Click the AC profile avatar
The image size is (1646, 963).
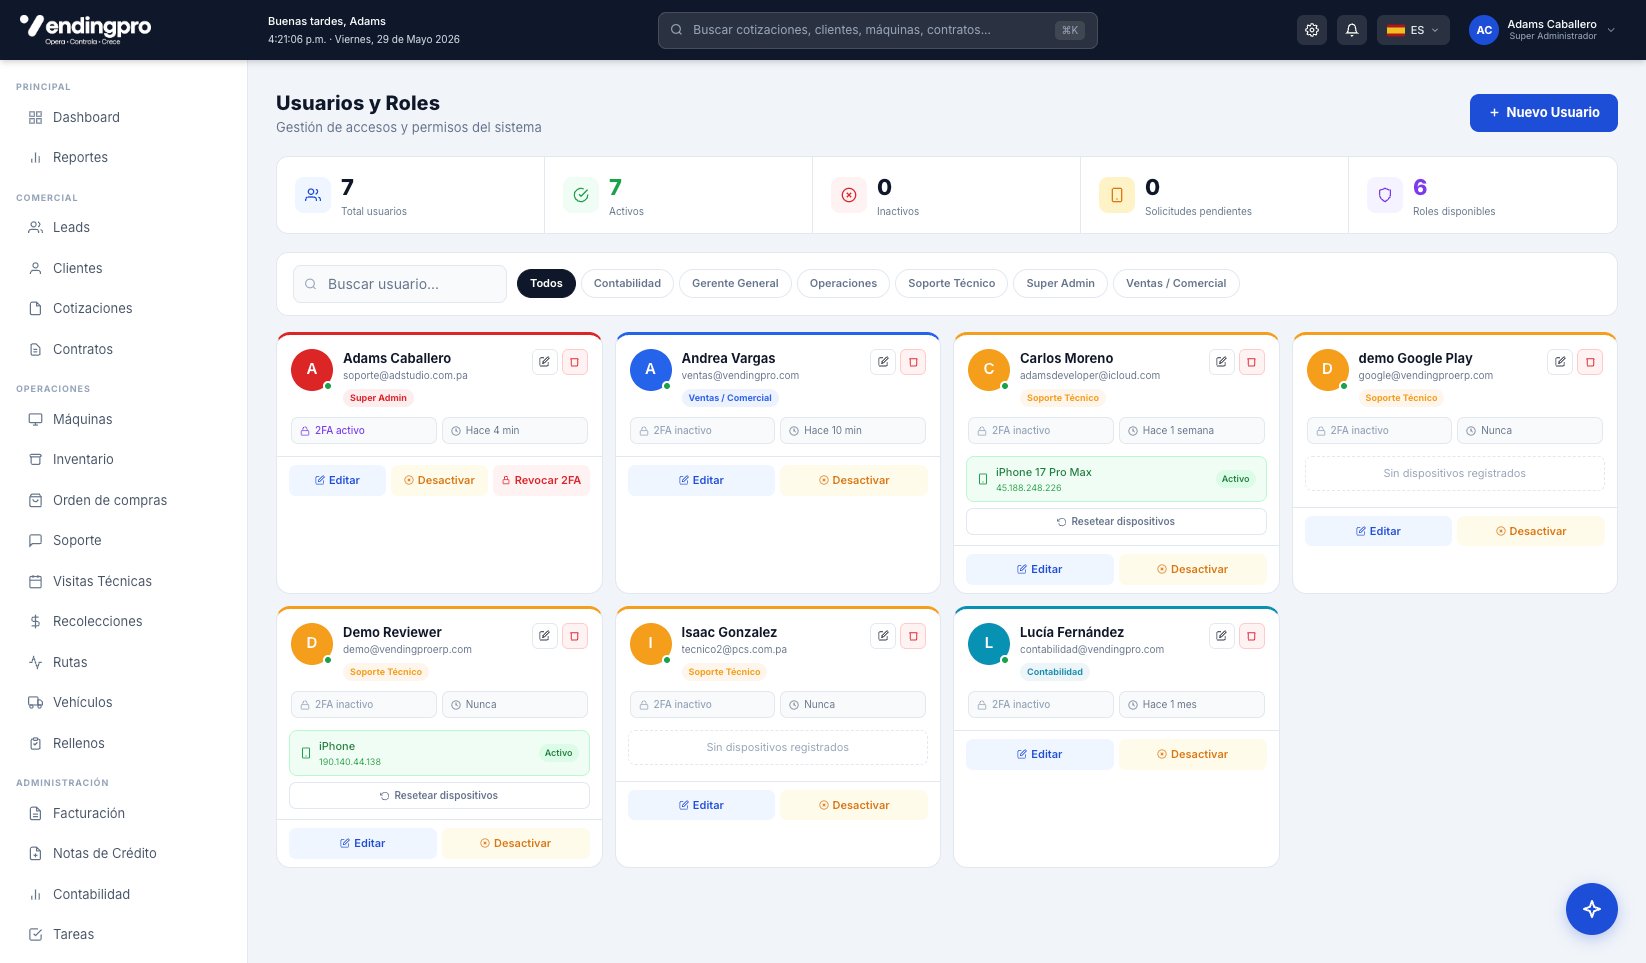pyautogui.click(x=1484, y=30)
